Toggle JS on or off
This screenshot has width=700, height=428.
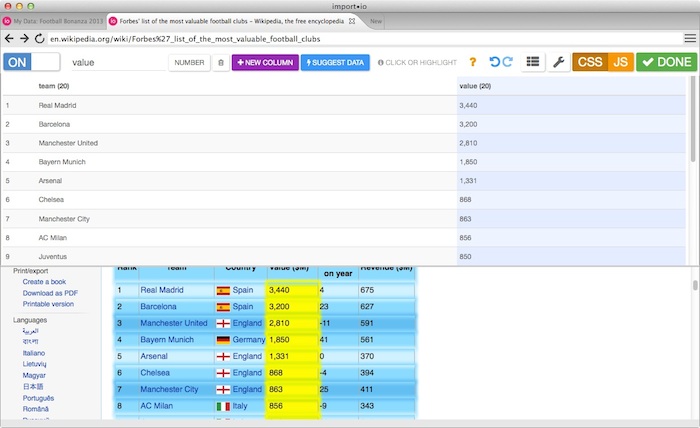(x=621, y=62)
